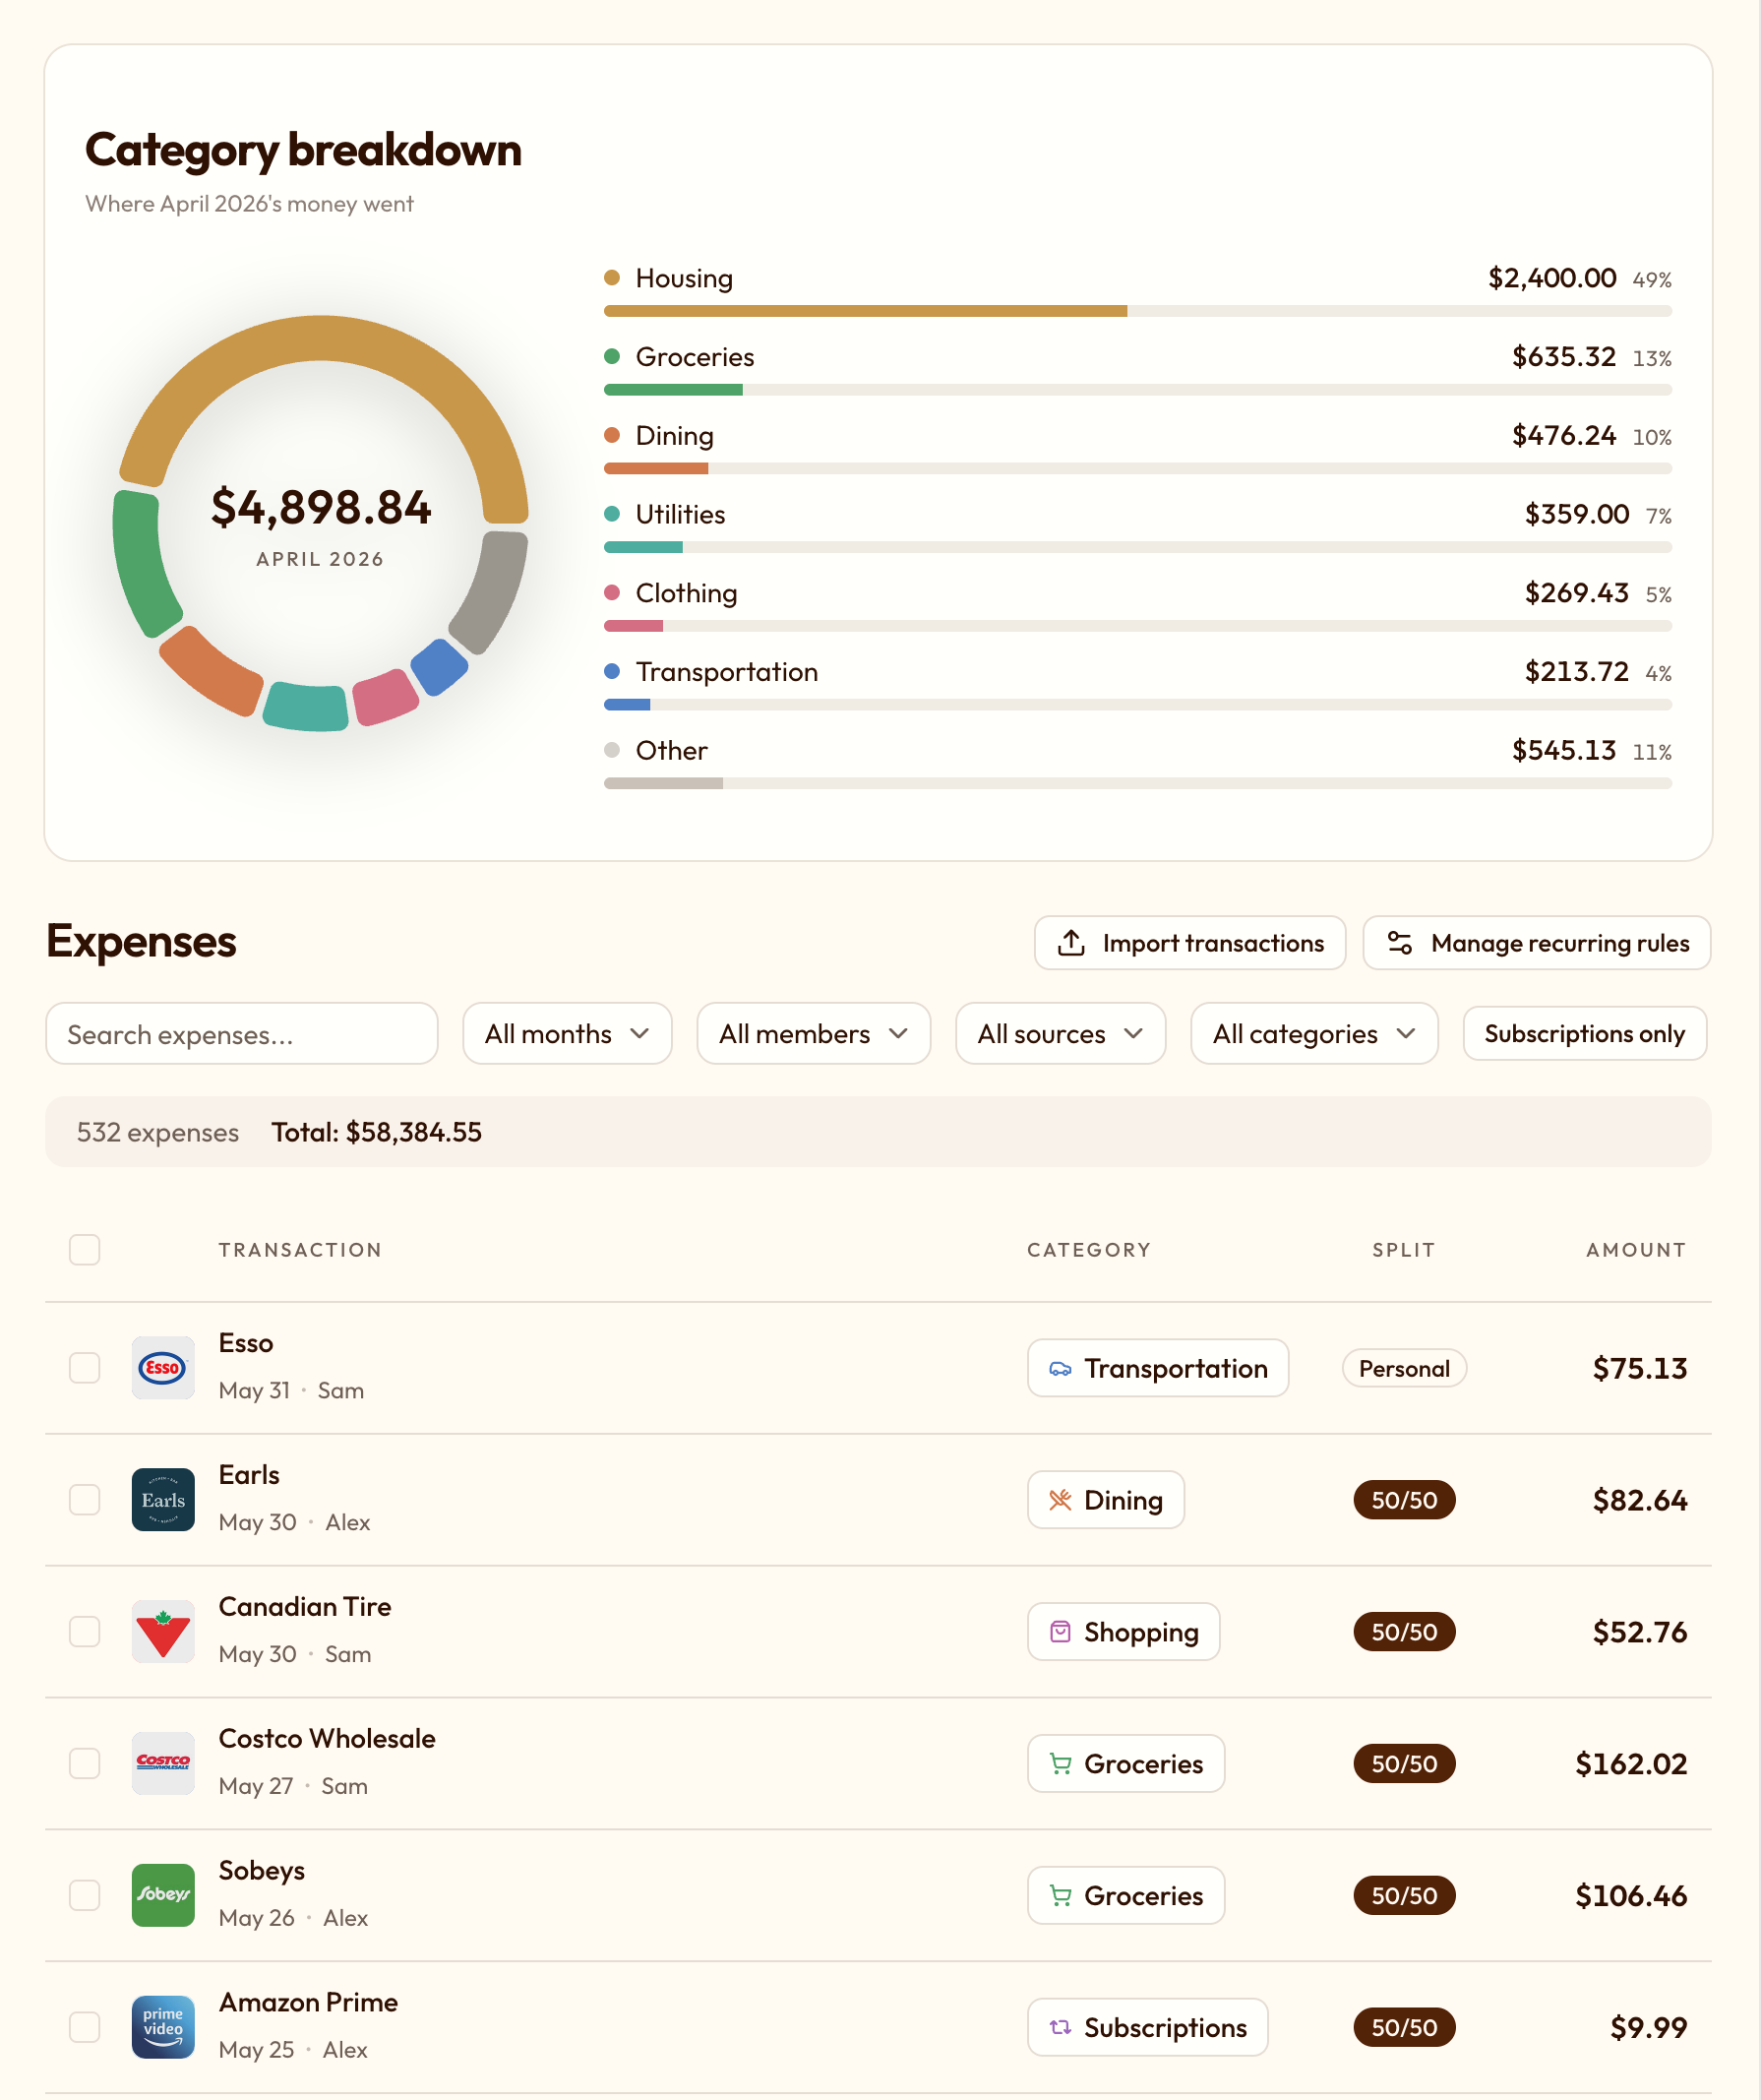Click the repeat icon in Subscriptions tag
This screenshot has height=2100, width=1761.
(x=1061, y=2029)
